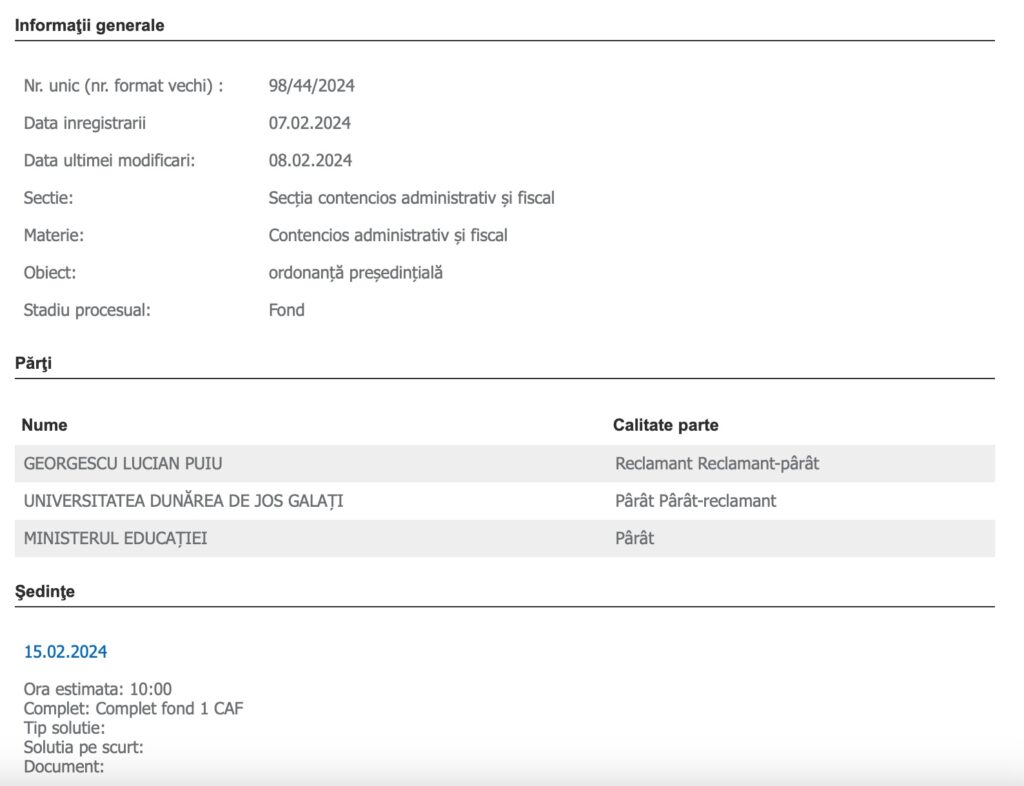
Task: Select the MINISTERUL EDUCAȚIEI party name
Action: (116, 538)
